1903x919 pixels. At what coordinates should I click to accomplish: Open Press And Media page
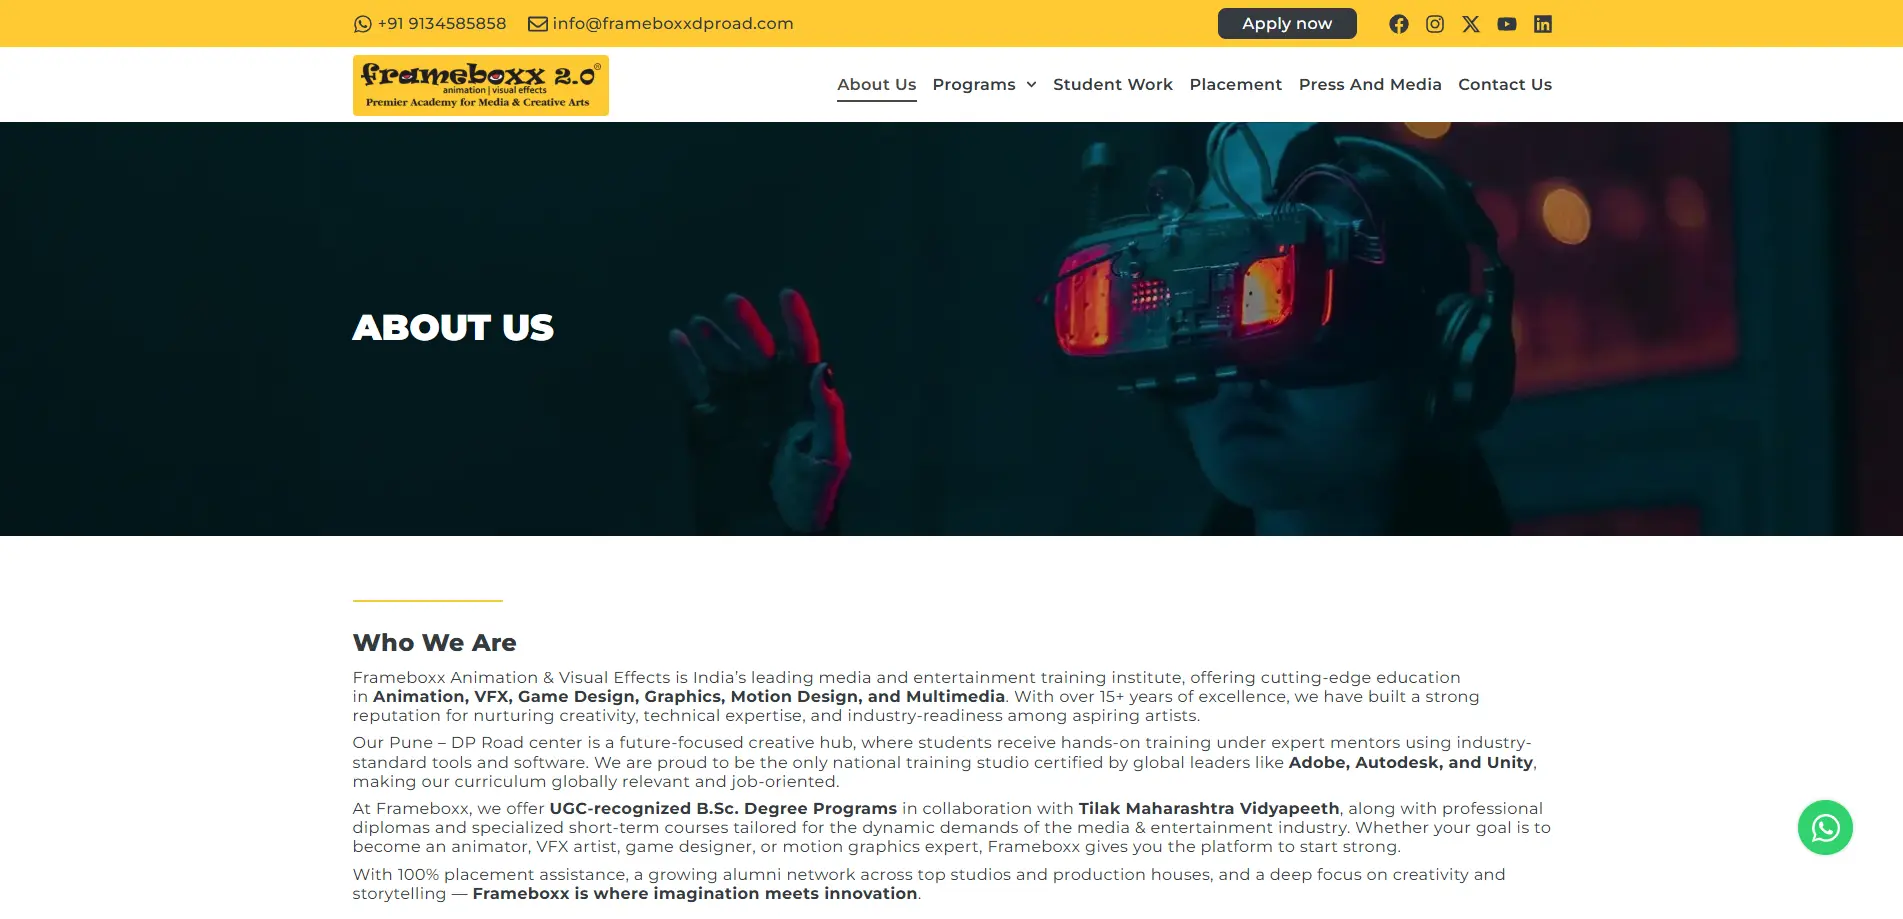[1369, 85]
